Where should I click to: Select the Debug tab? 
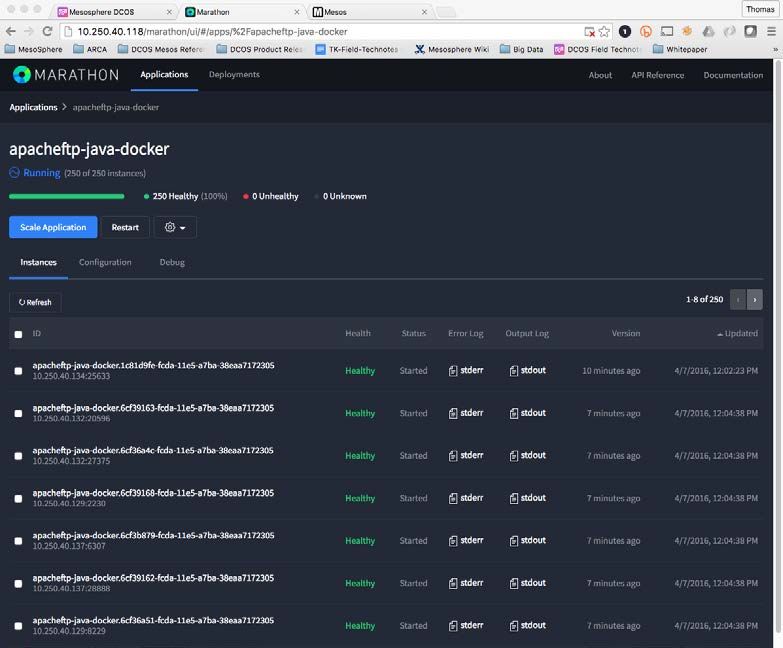click(172, 262)
